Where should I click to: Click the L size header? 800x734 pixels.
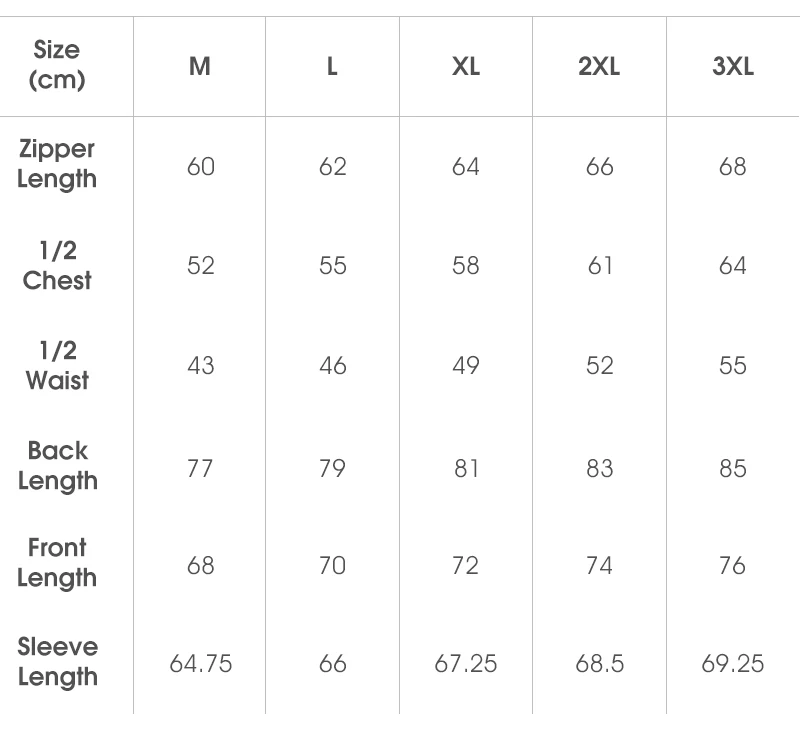point(332,66)
